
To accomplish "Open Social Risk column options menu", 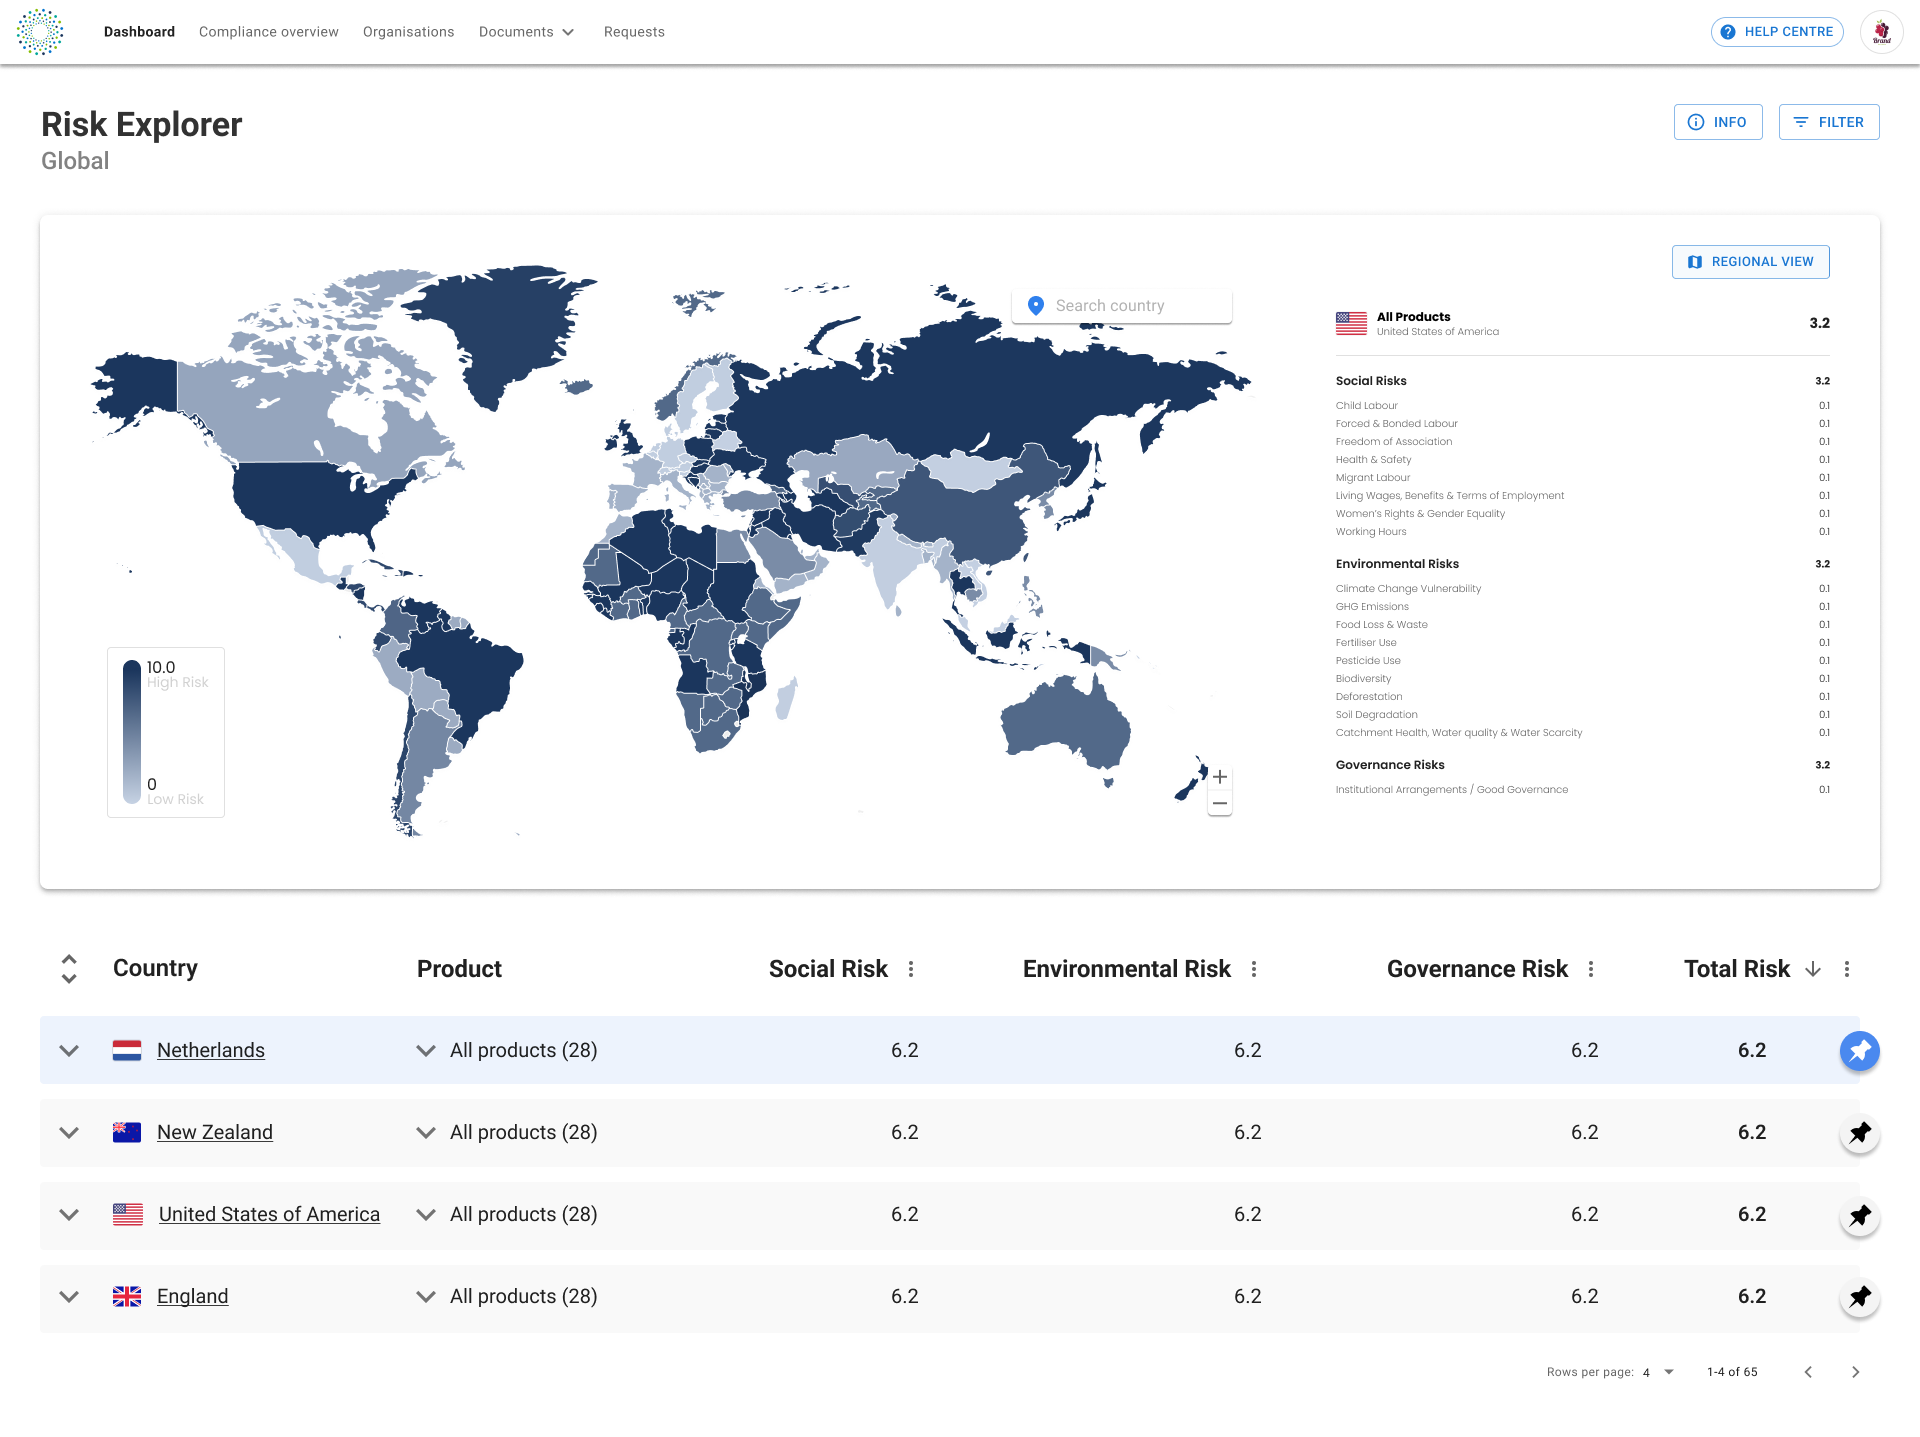I will tap(911, 969).
